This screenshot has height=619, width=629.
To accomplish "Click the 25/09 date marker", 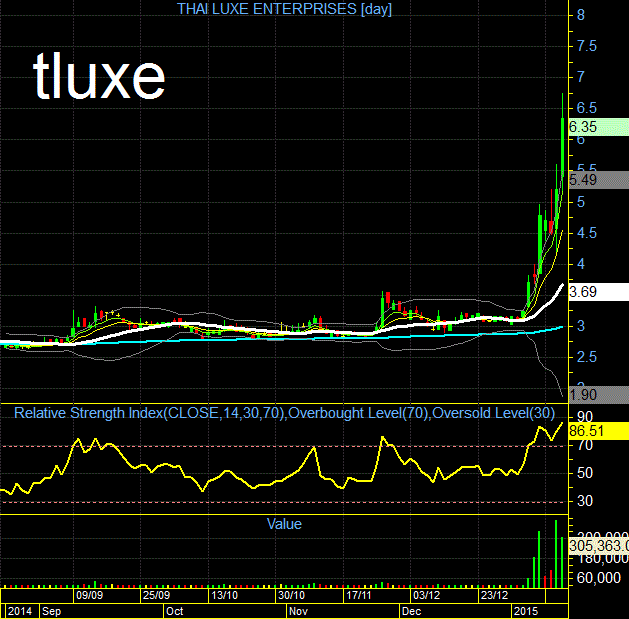I will coord(156,595).
